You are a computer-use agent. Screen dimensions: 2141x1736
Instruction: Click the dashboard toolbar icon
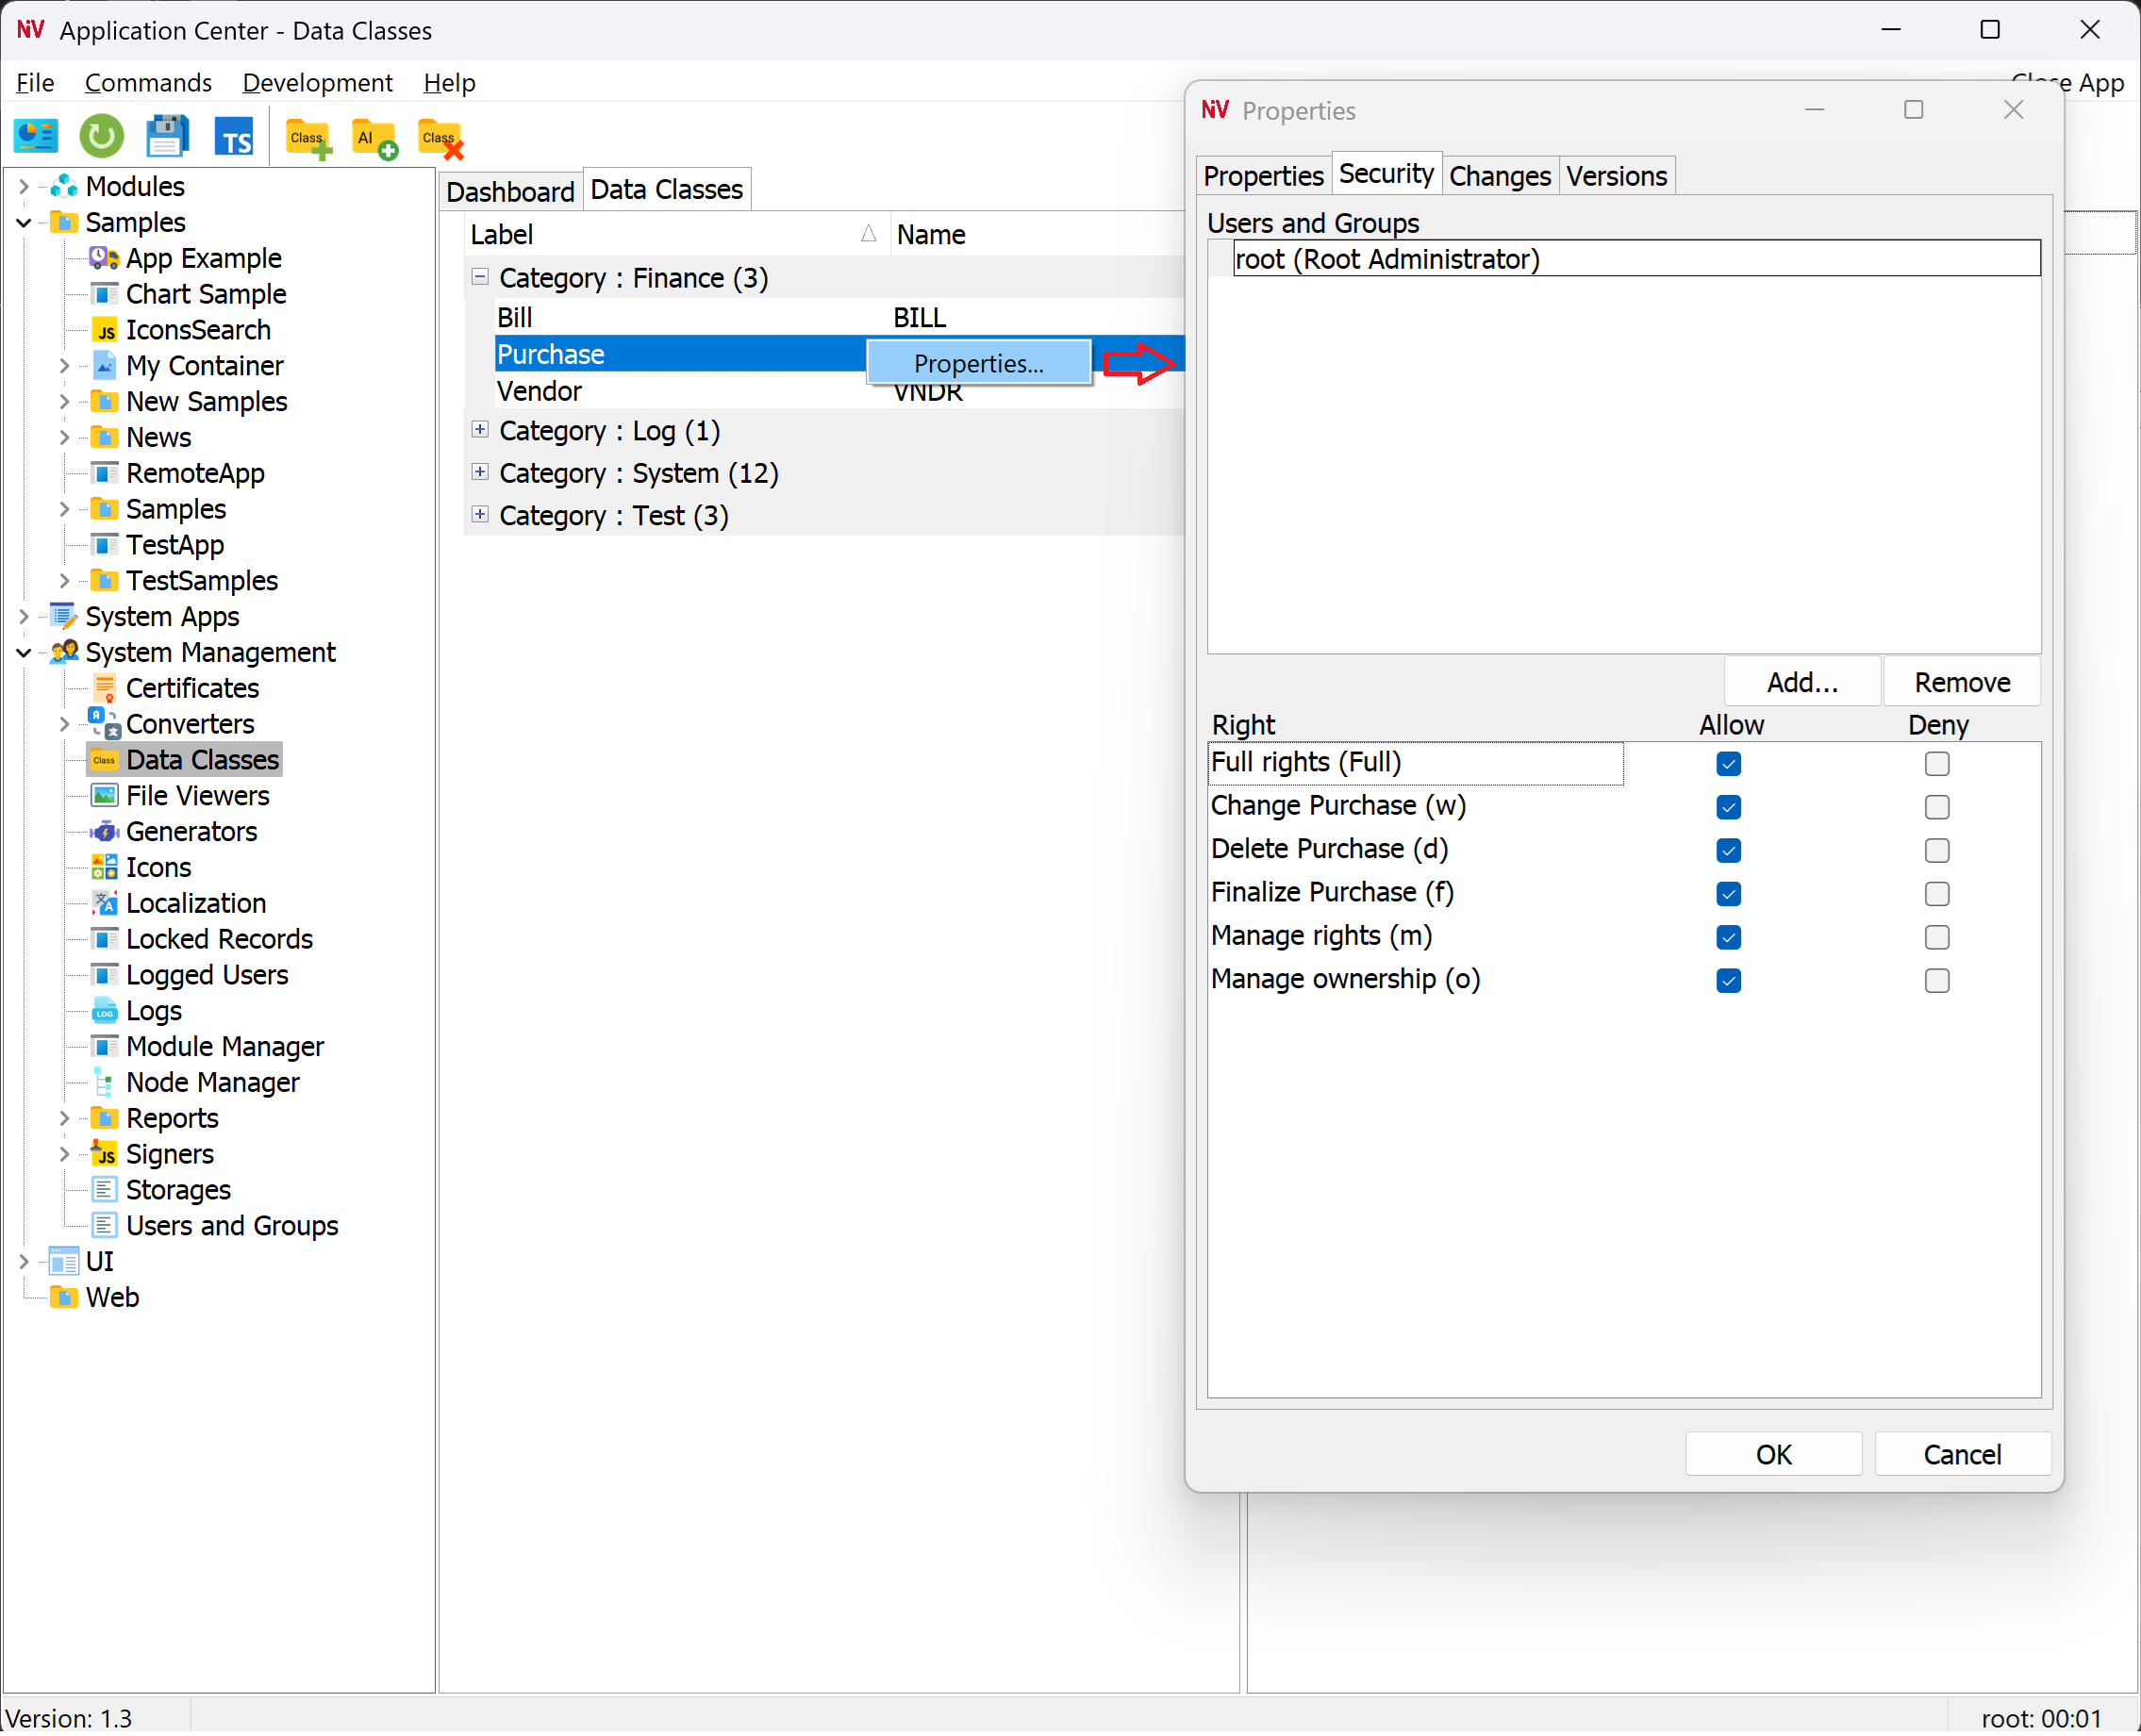(36, 136)
